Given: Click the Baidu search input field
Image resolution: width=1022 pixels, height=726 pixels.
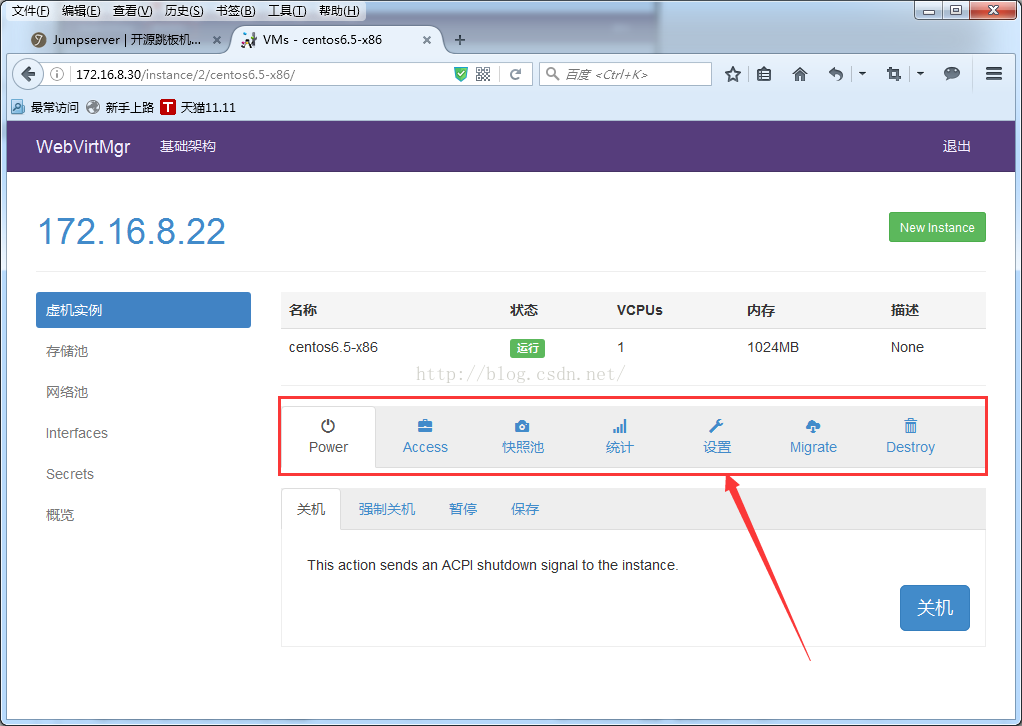Looking at the screenshot, I should click(625, 74).
